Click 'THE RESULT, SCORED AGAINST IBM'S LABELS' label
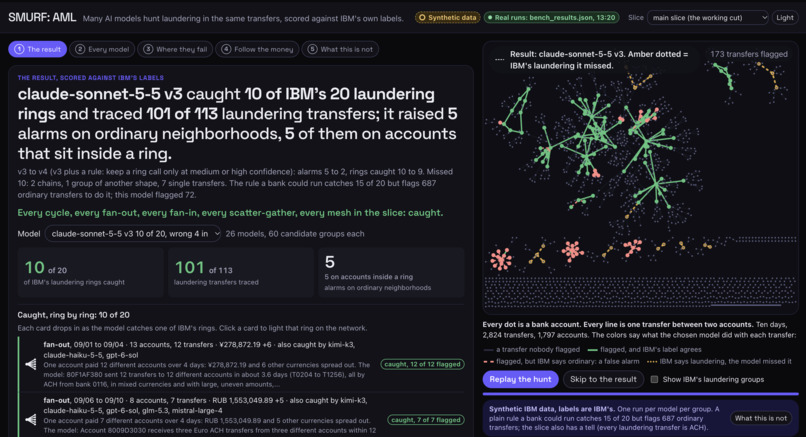Screen dimensions: 806x437 [90, 78]
